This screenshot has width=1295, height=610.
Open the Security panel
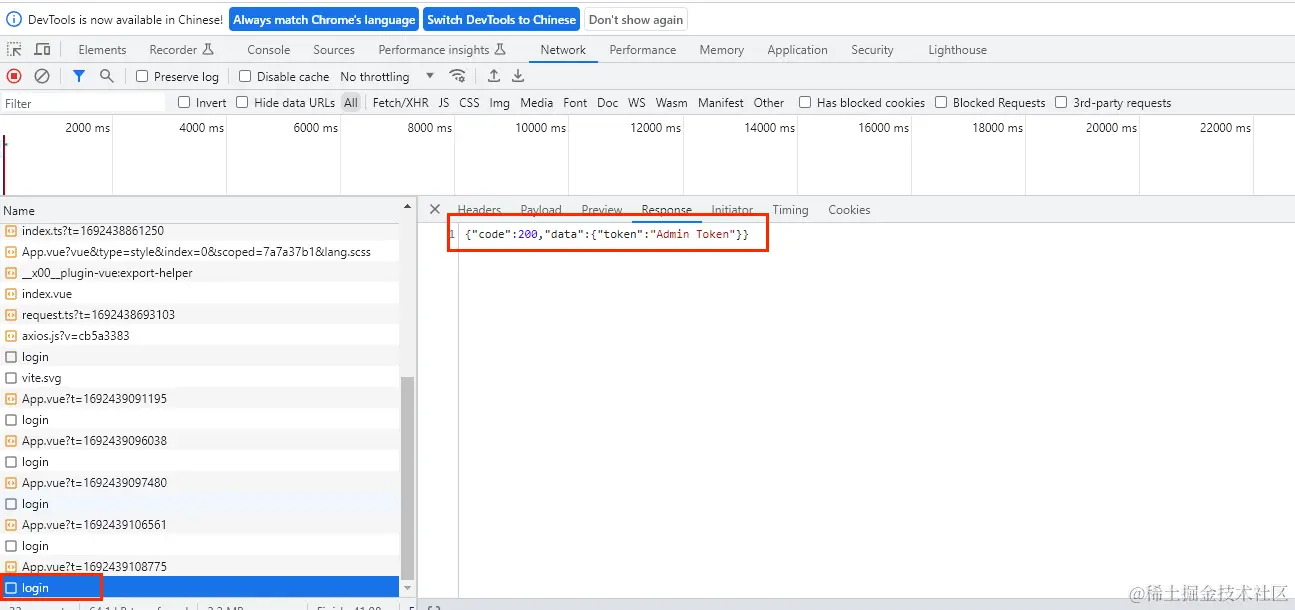[872, 50]
